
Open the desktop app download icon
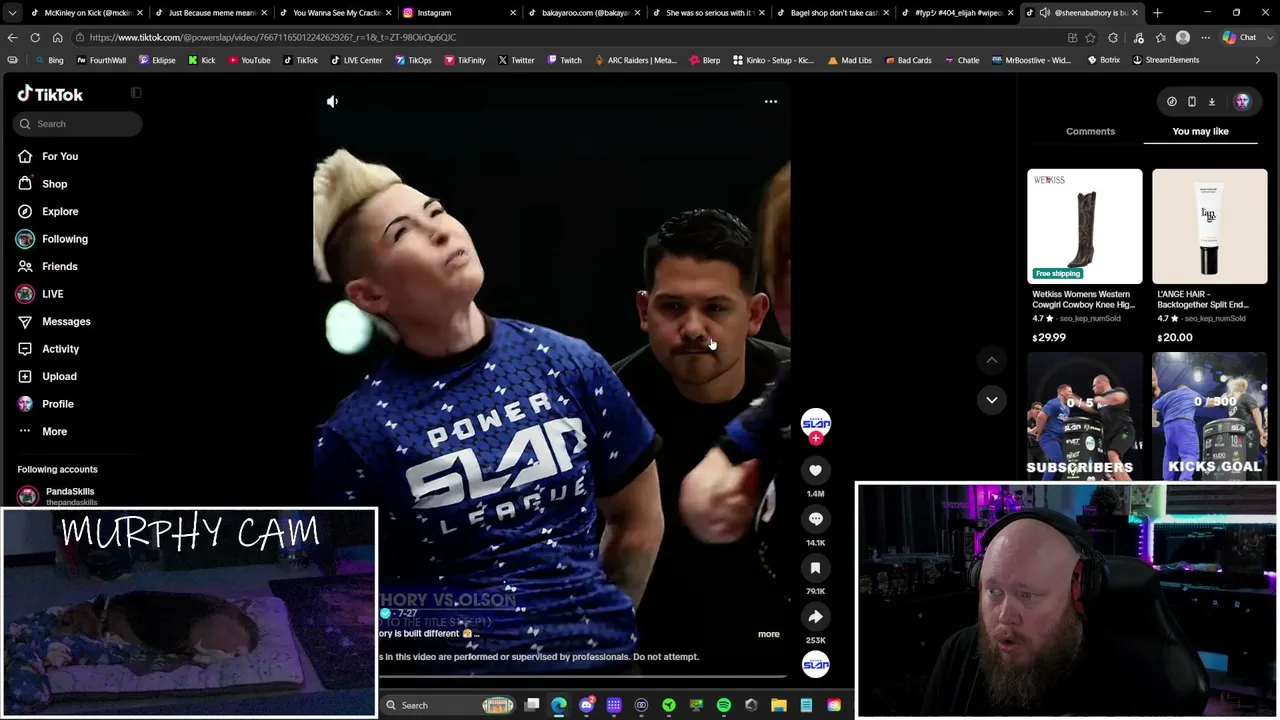(x=1212, y=101)
